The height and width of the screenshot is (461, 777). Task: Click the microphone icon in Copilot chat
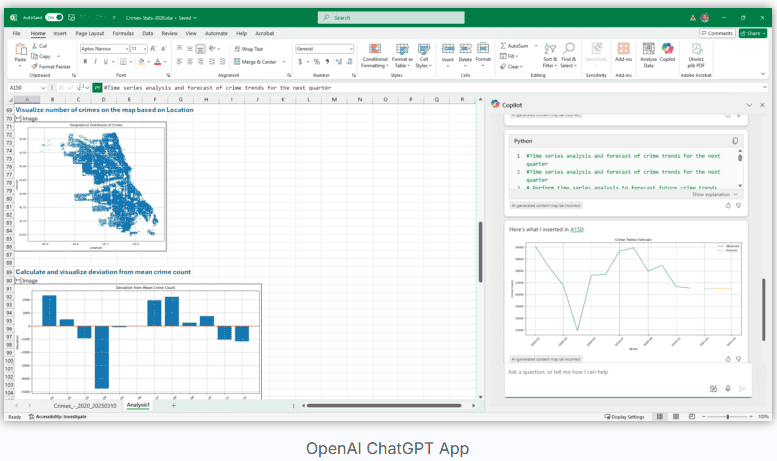[727, 388]
